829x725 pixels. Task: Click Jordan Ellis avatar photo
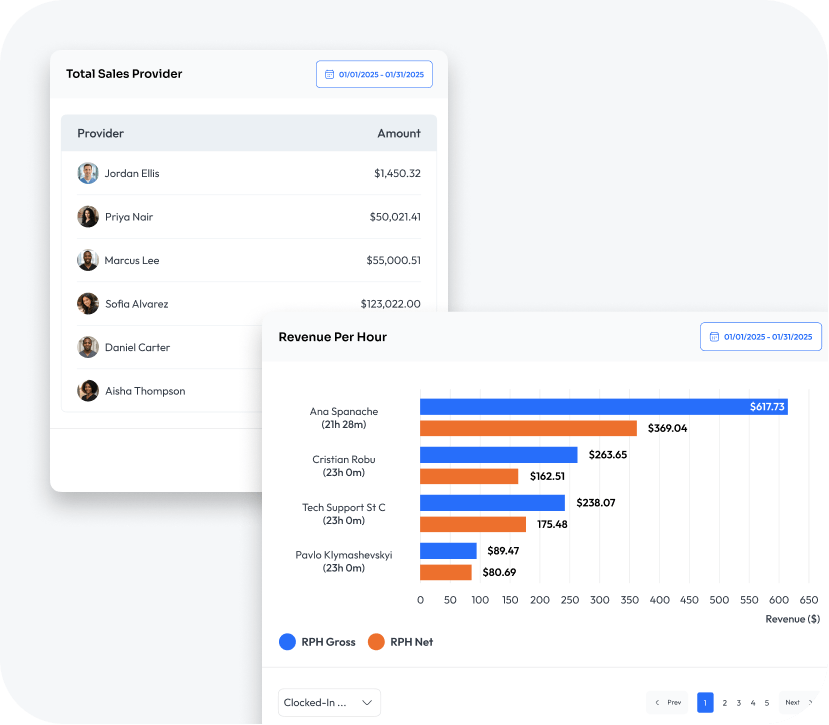[x=88, y=173]
